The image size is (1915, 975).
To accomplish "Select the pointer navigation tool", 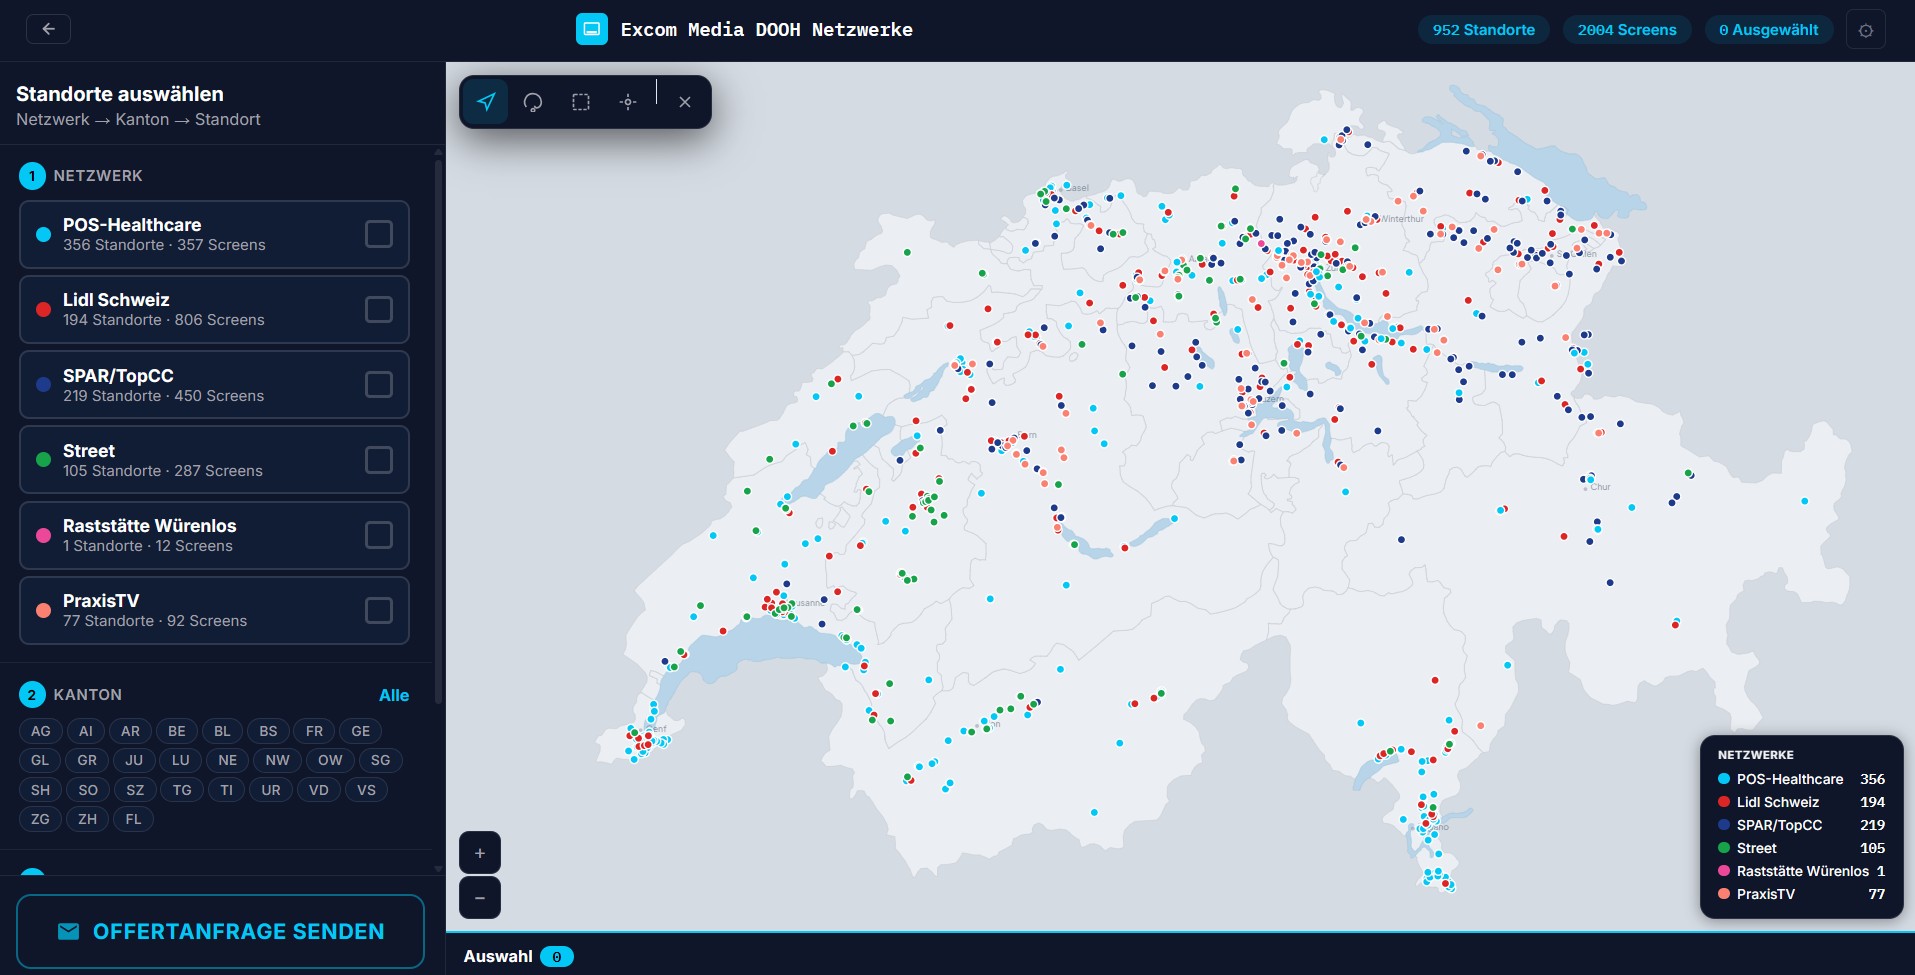I will pos(486,102).
